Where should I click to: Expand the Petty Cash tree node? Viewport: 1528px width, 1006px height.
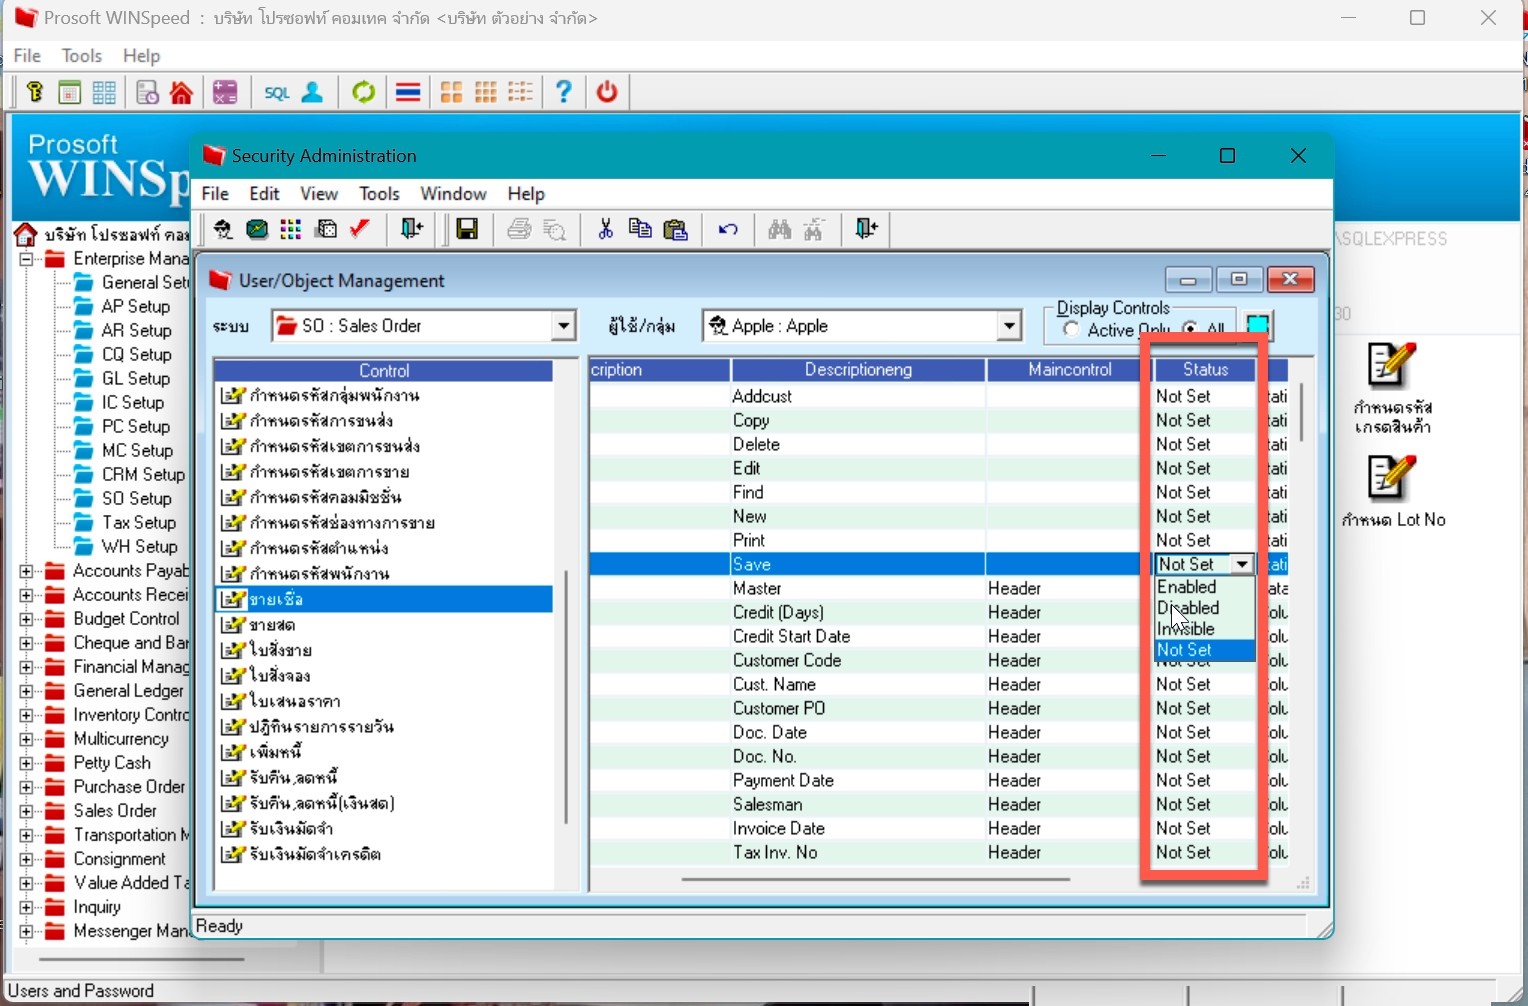coord(26,764)
